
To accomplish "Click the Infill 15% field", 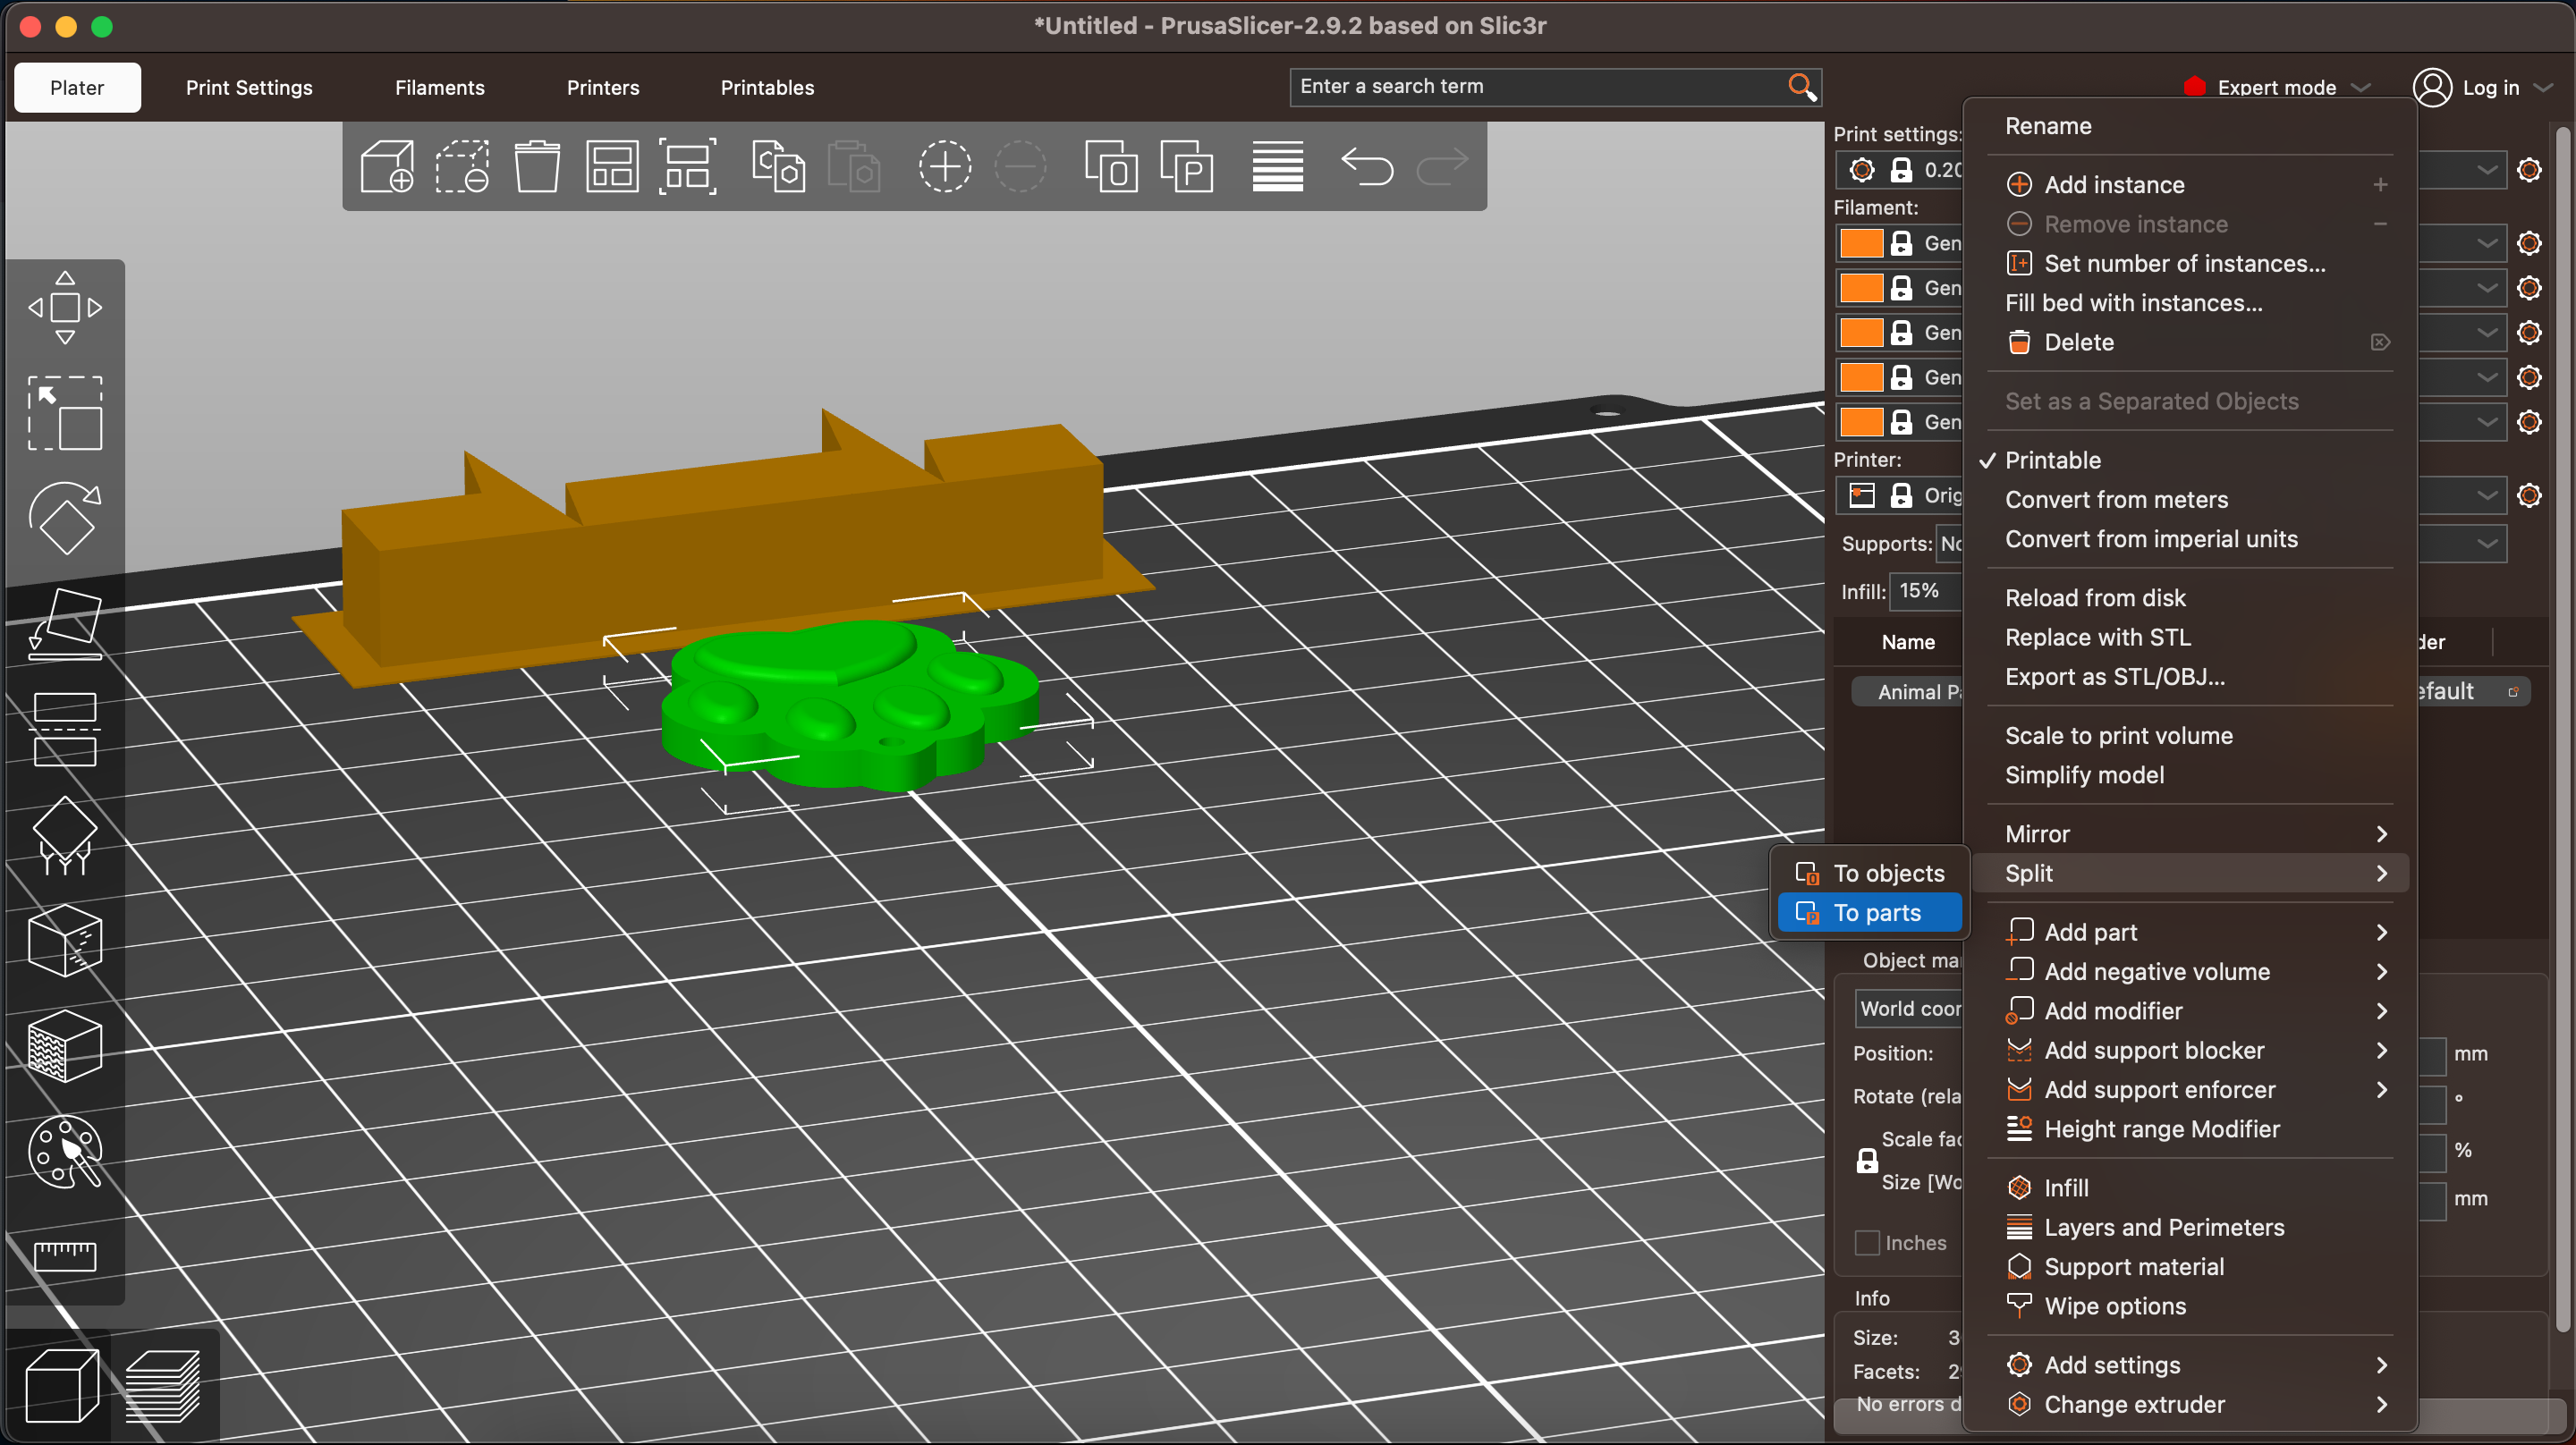I will tap(1926, 591).
